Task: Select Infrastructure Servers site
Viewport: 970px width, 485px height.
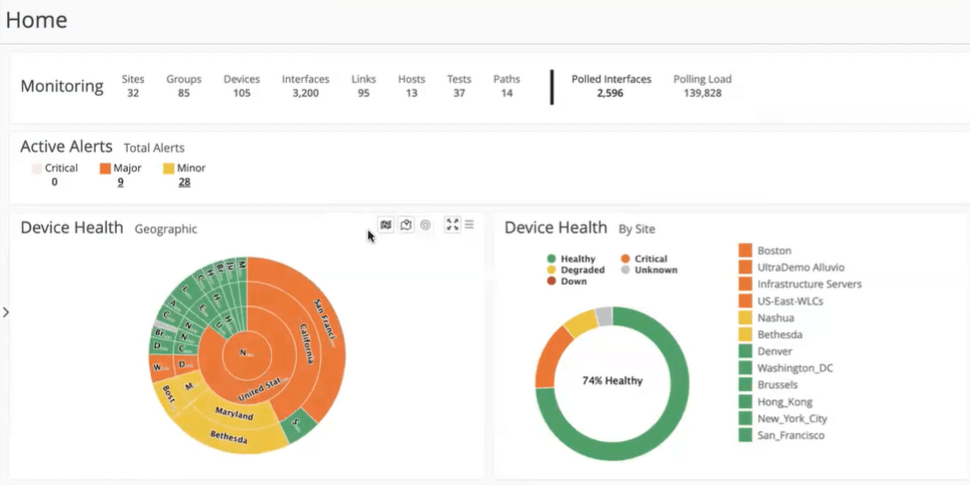Action: point(800,284)
